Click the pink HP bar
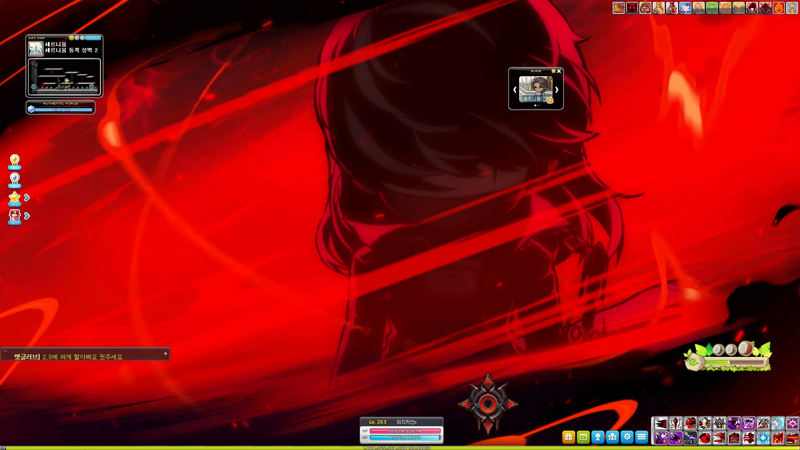 click(x=405, y=431)
